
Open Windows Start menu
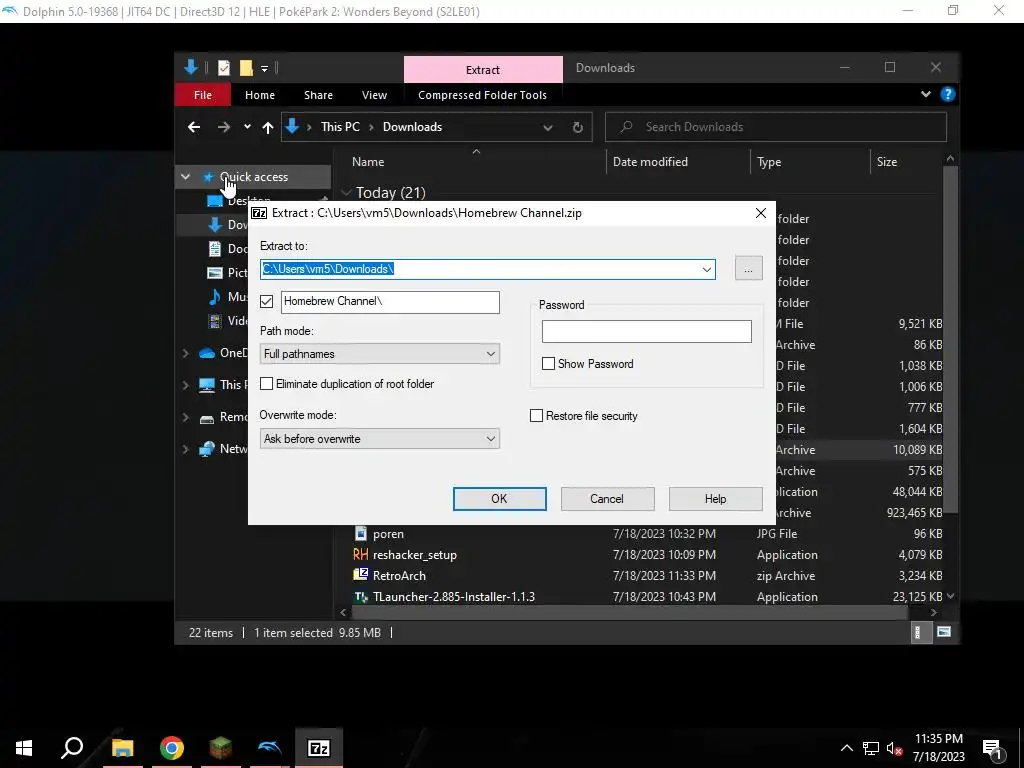point(24,748)
